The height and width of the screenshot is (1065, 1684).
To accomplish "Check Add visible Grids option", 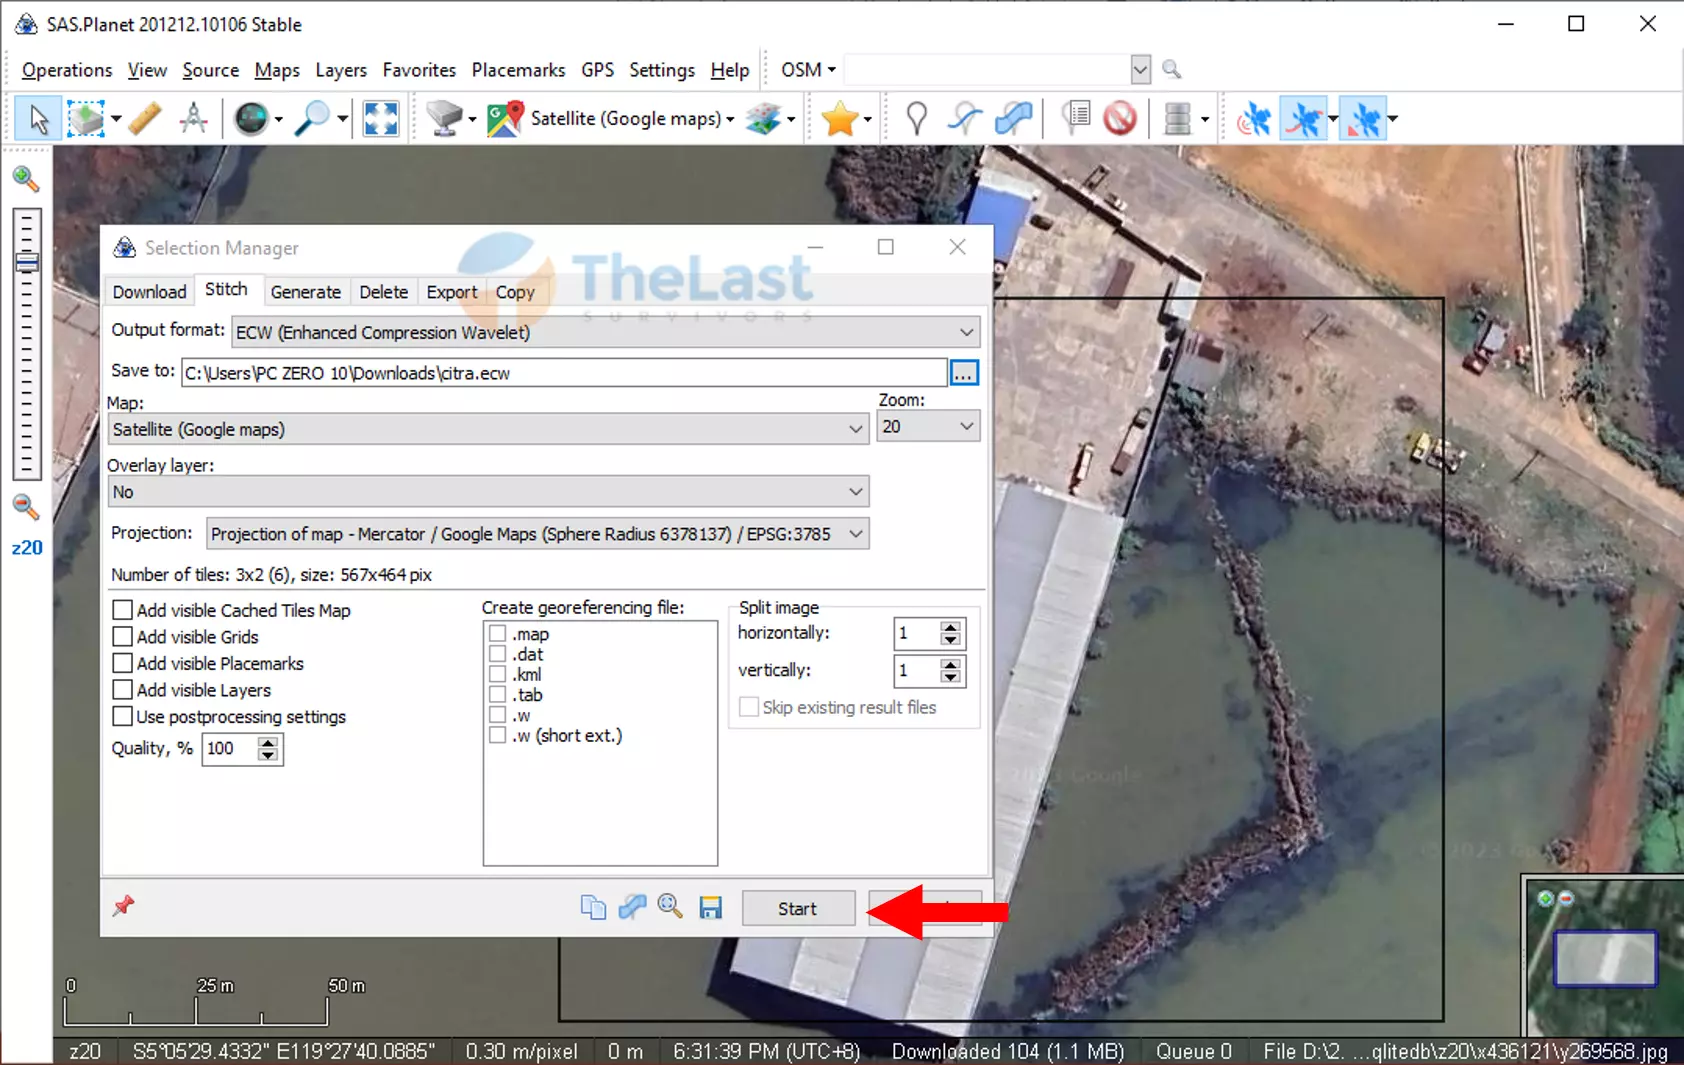I will pyautogui.click(x=122, y=637).
